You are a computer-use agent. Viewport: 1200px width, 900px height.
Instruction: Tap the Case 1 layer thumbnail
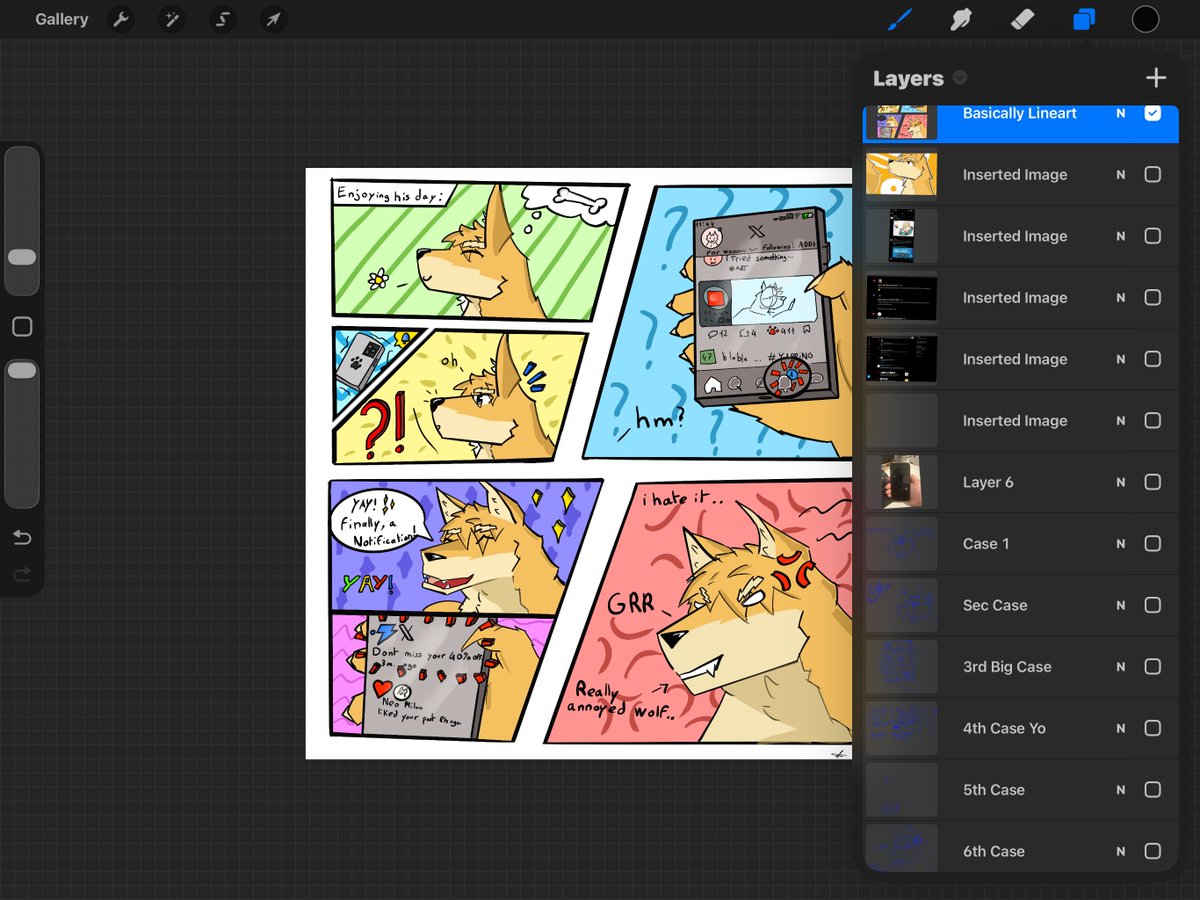[901, 544]
